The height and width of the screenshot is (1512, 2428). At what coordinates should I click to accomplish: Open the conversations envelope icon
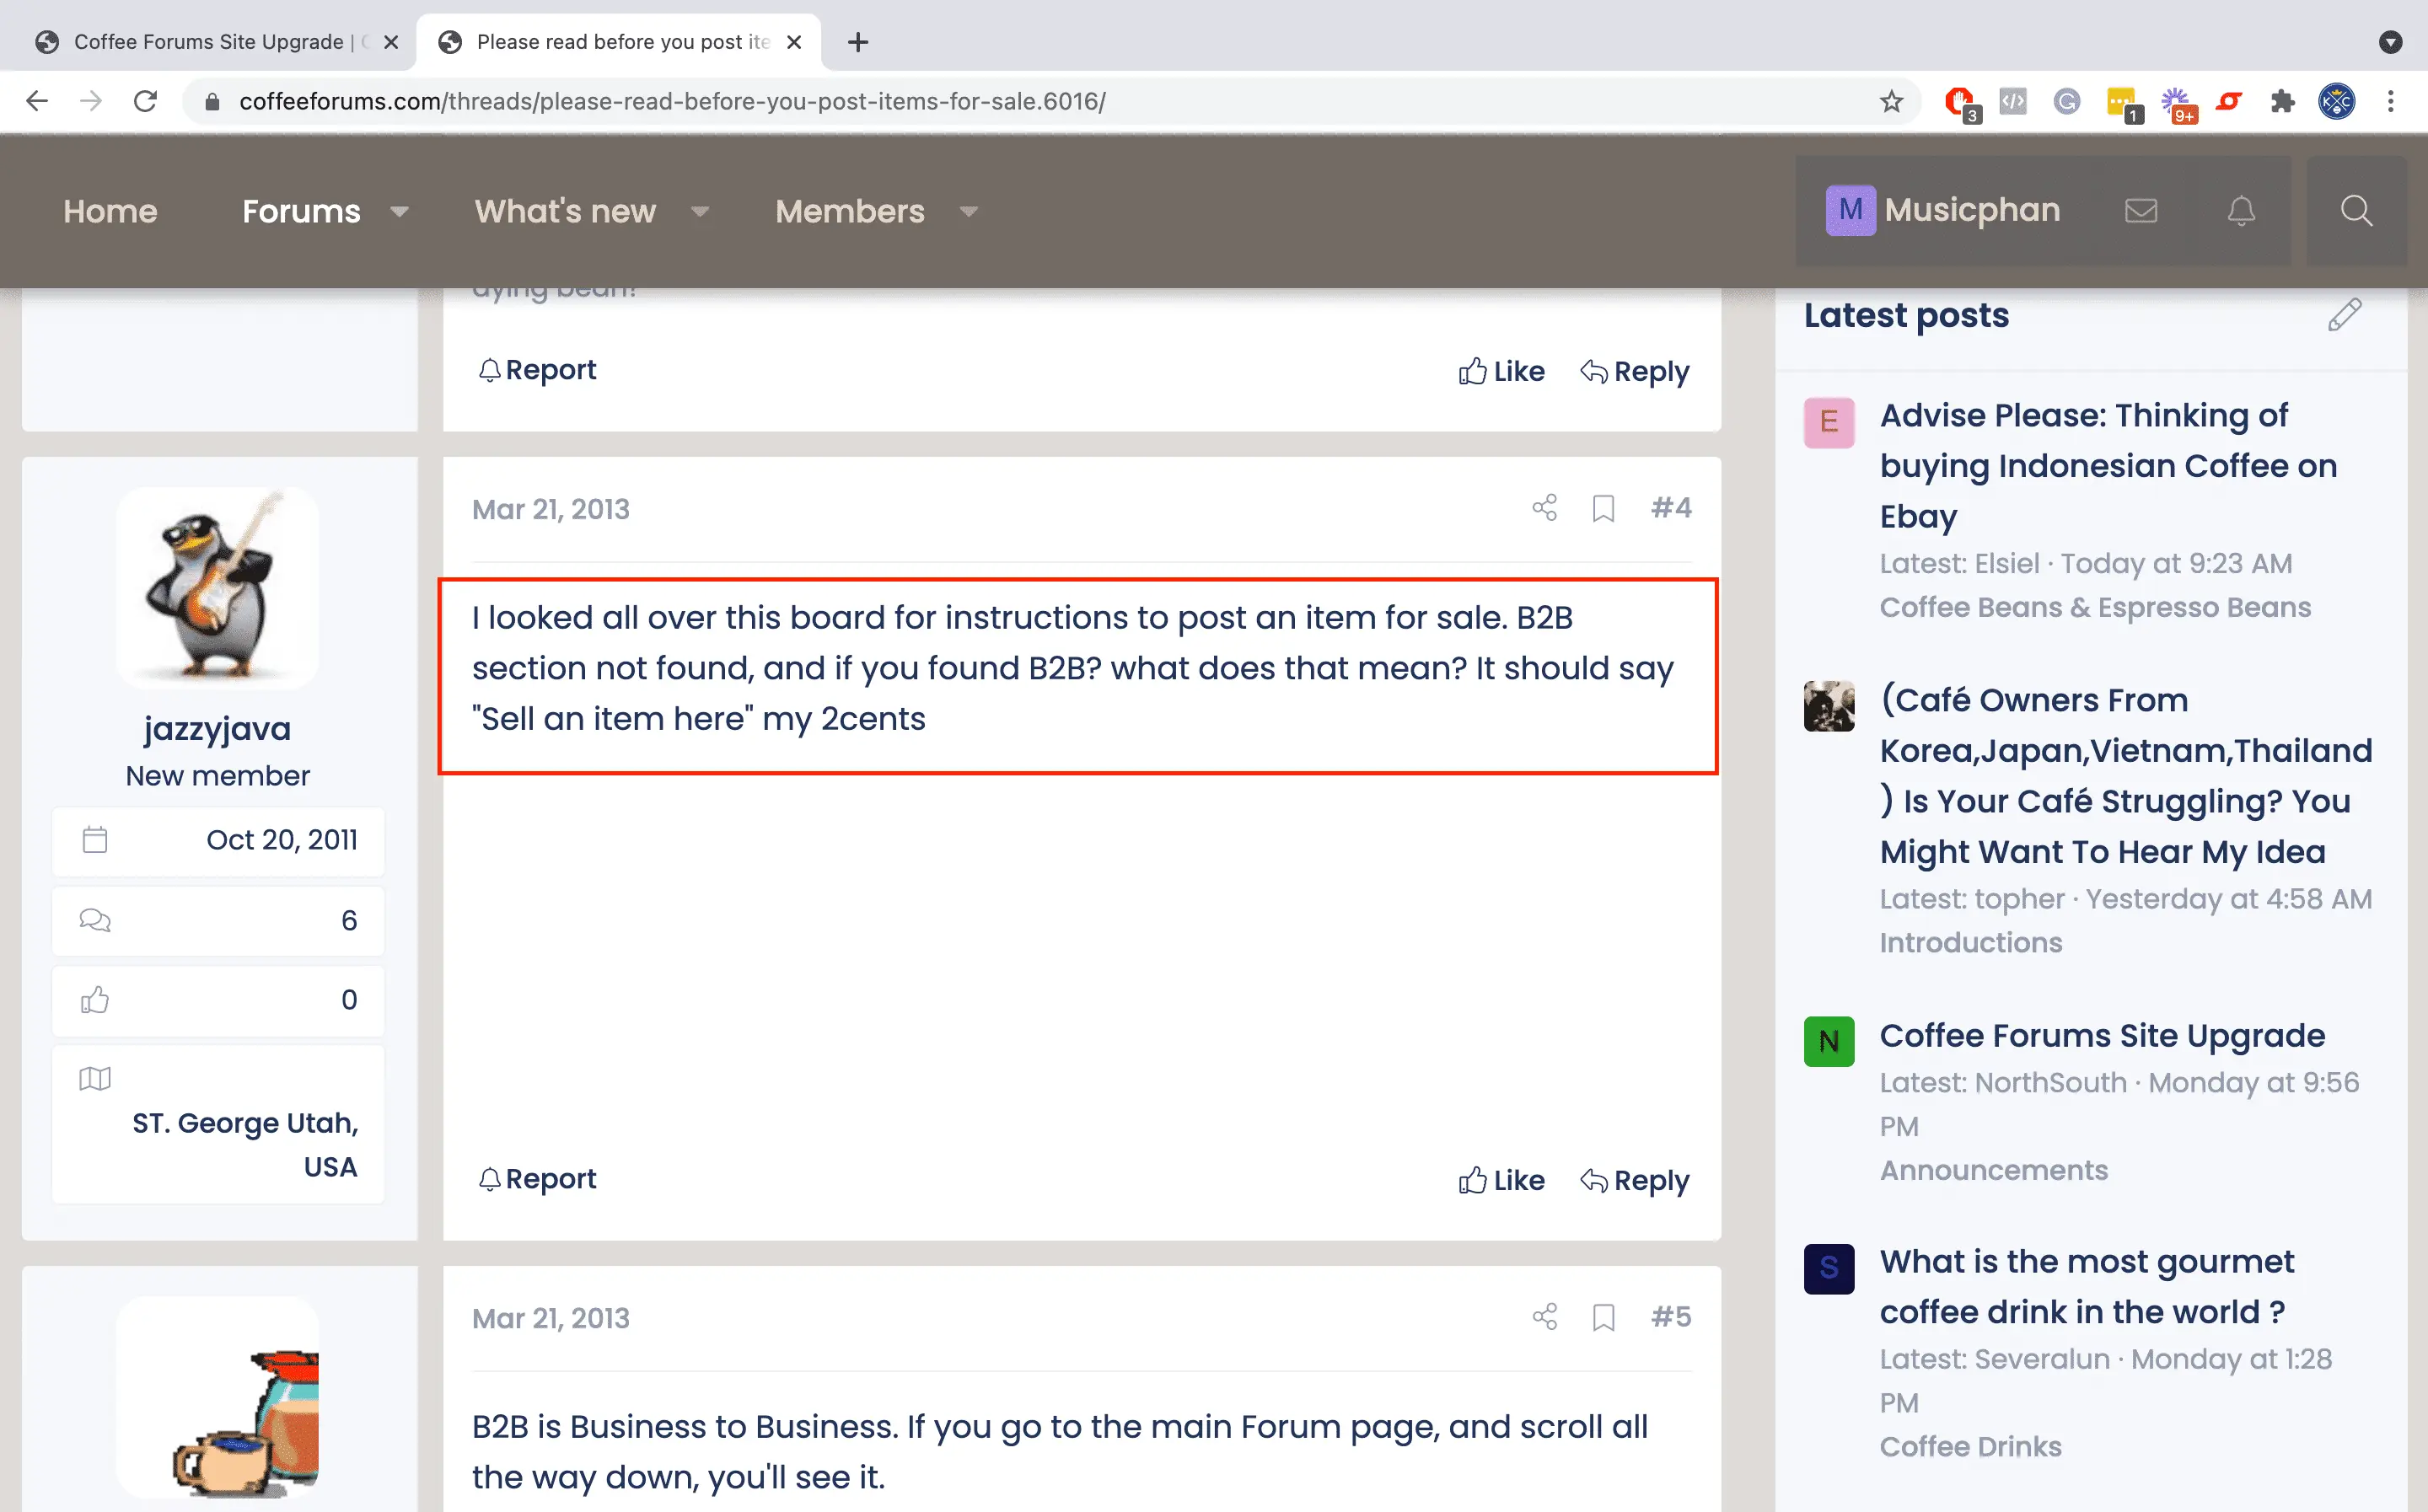point(2141,211)
